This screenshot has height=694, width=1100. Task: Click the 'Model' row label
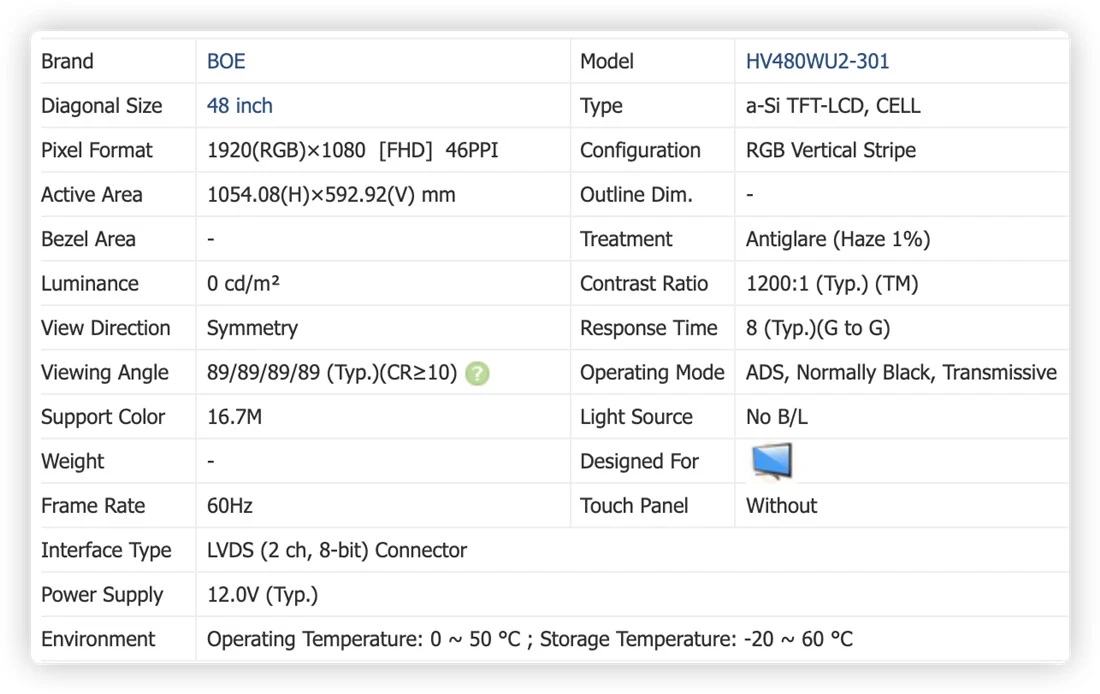tap(607, 62)
